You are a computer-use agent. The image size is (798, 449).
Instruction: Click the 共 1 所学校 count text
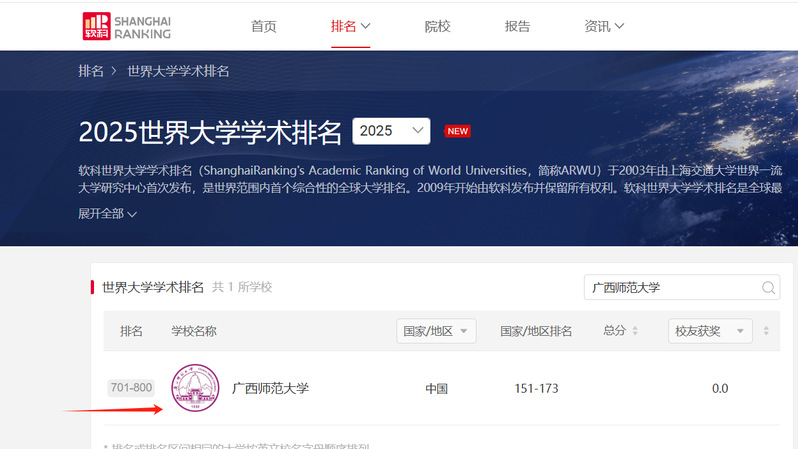tap(242, 287)
